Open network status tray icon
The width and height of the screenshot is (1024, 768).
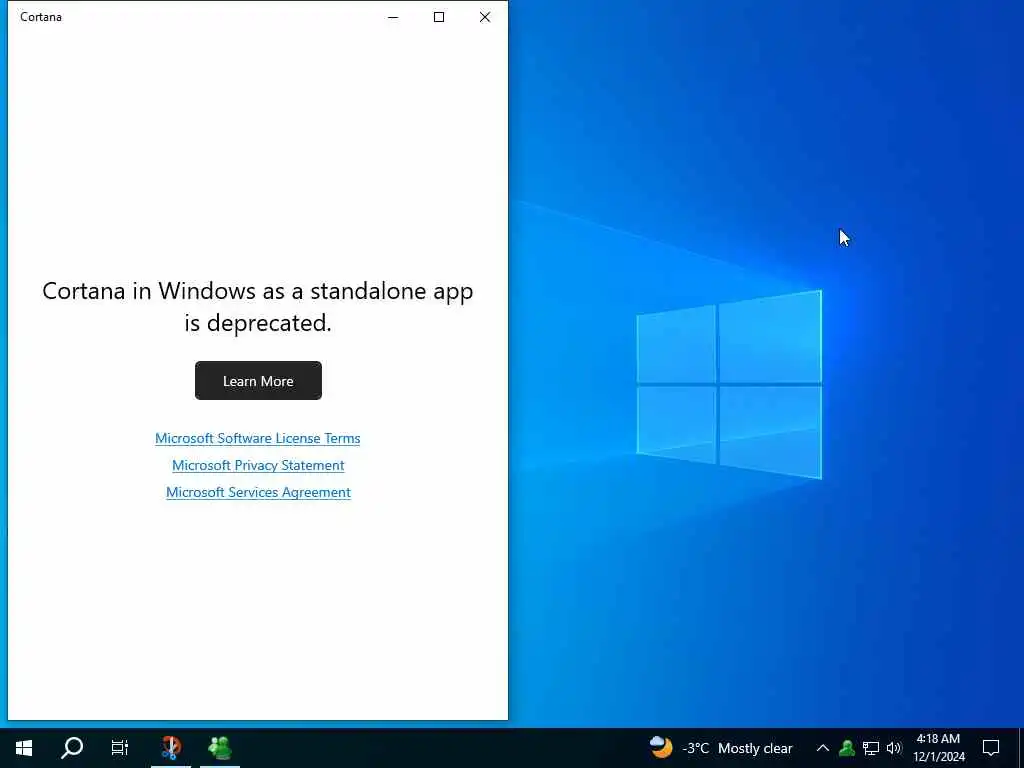tap(871, 748)
